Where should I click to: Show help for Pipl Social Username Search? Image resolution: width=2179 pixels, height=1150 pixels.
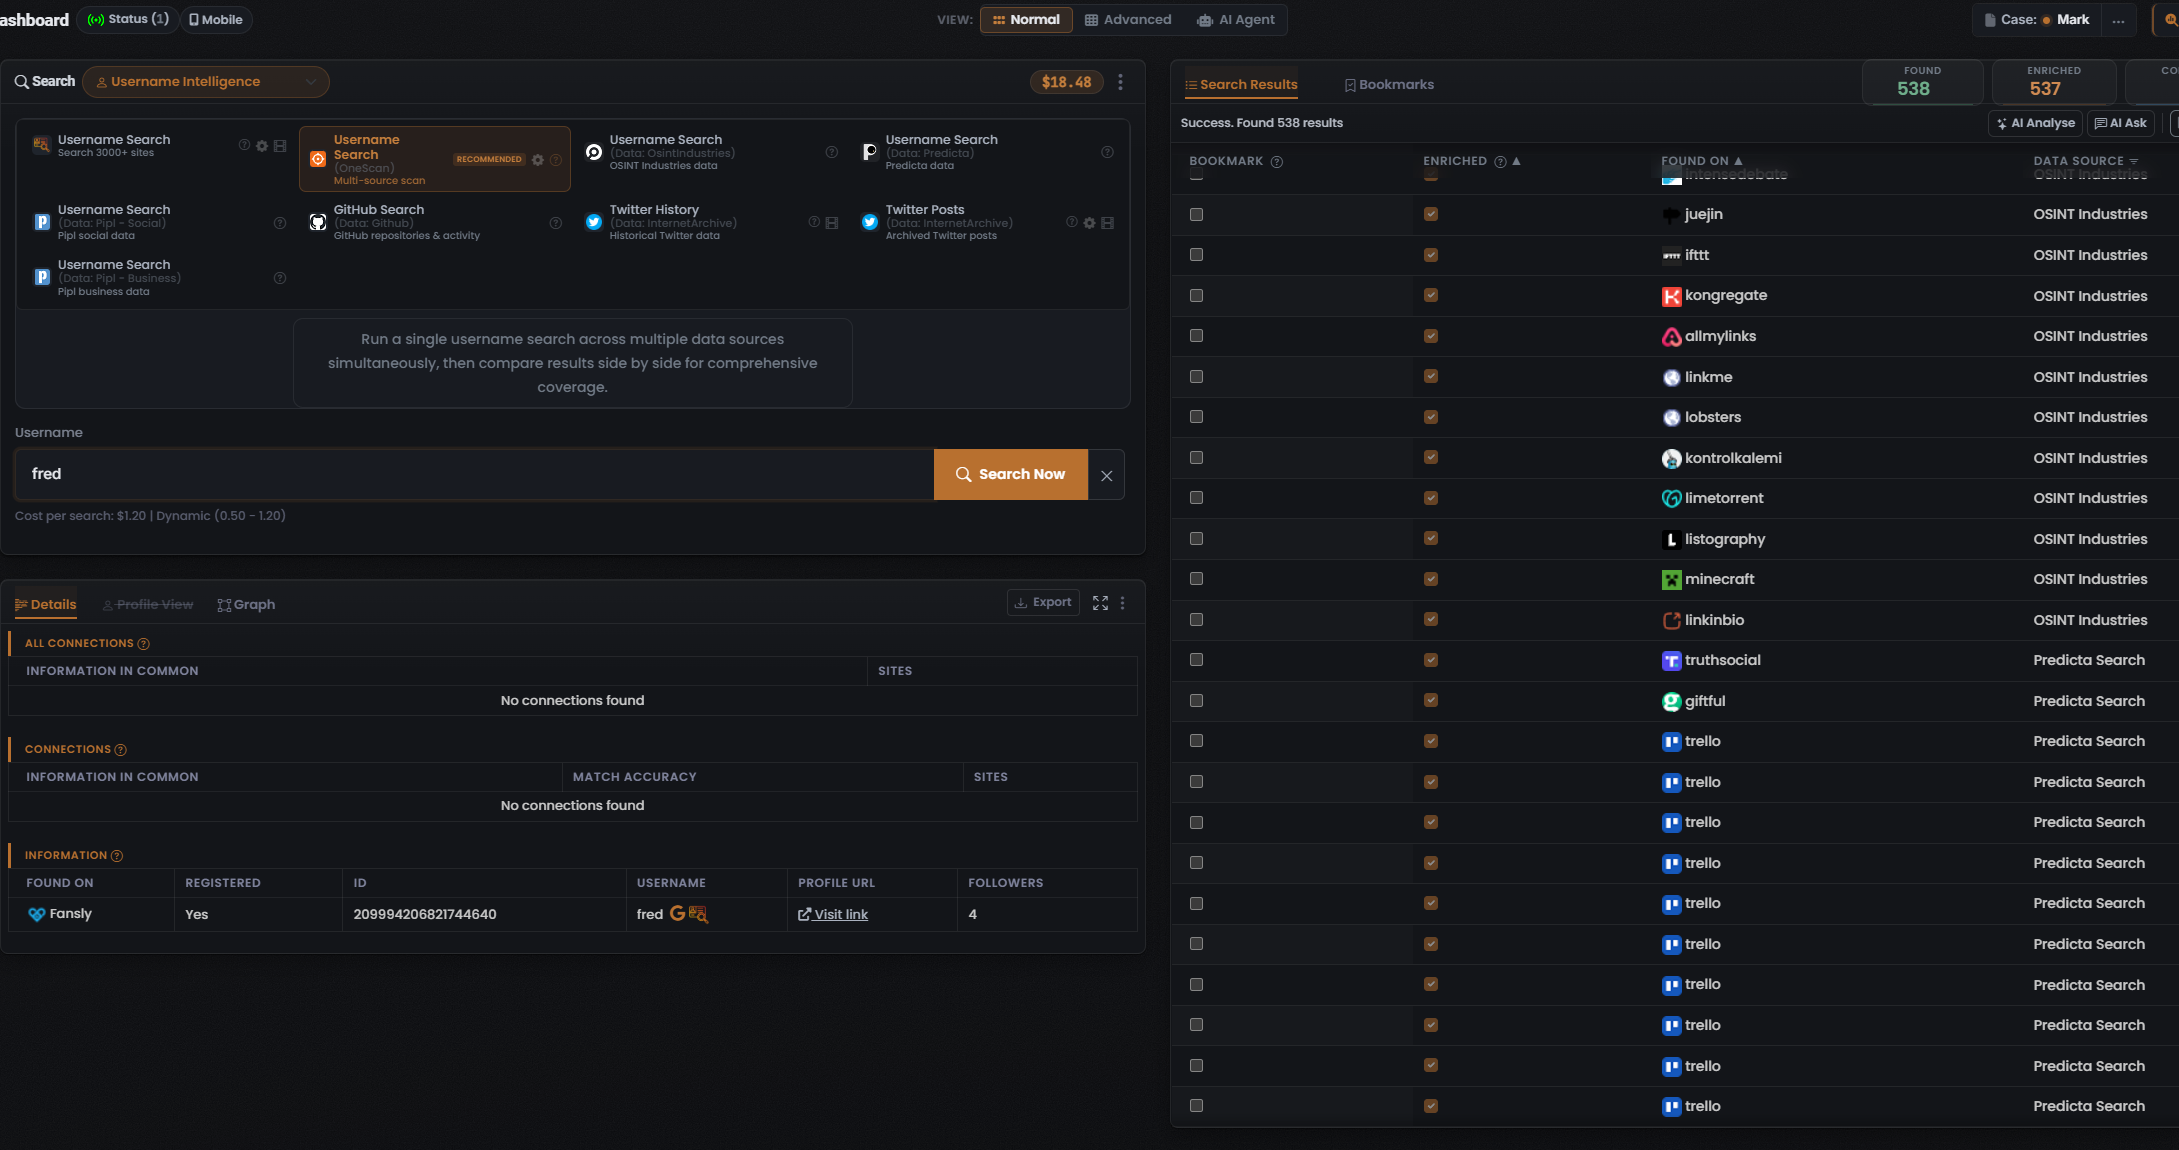tap(280, 223)
